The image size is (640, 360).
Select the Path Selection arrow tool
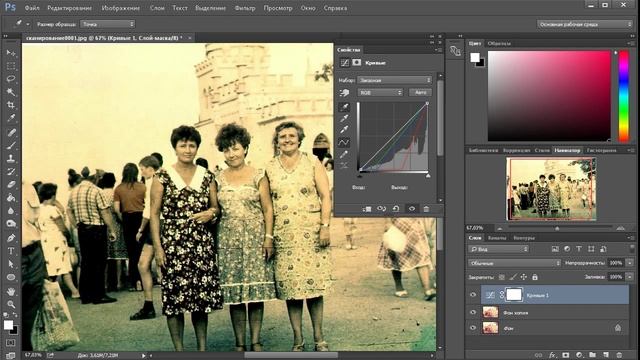tap(11, 264)
